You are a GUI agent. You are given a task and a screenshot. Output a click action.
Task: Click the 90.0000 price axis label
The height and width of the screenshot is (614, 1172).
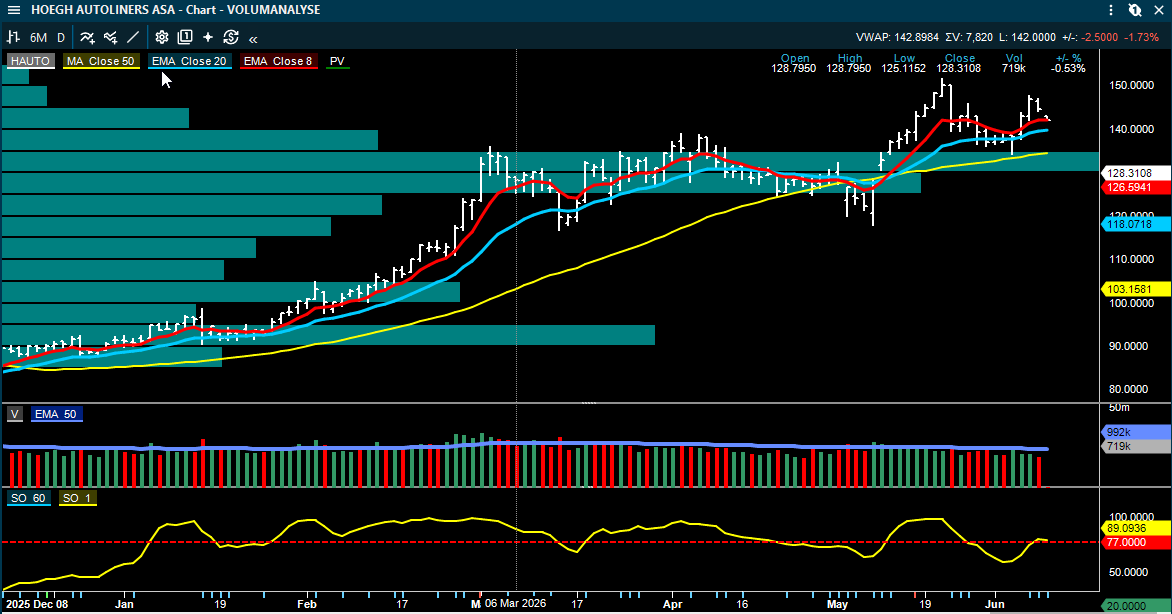click(x=1131, y=346)
